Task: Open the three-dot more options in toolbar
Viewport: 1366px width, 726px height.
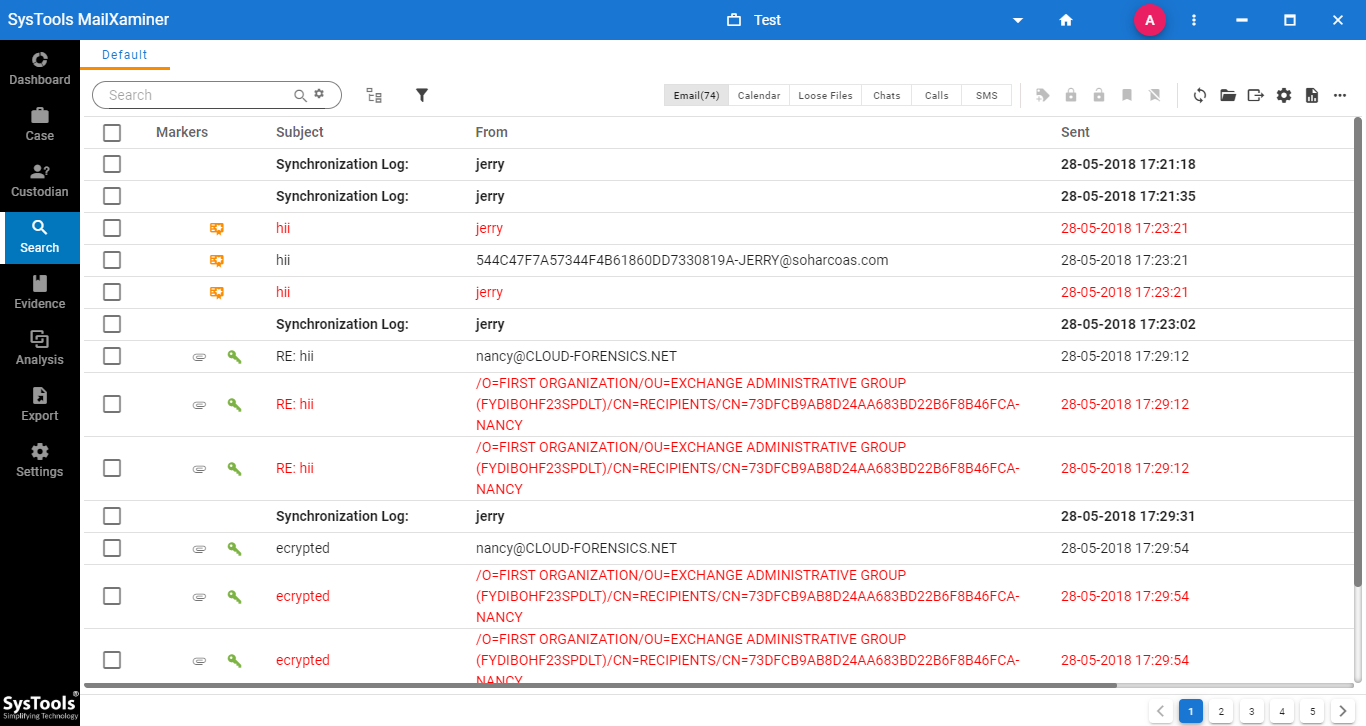Action: click(x=1340, y=95)
